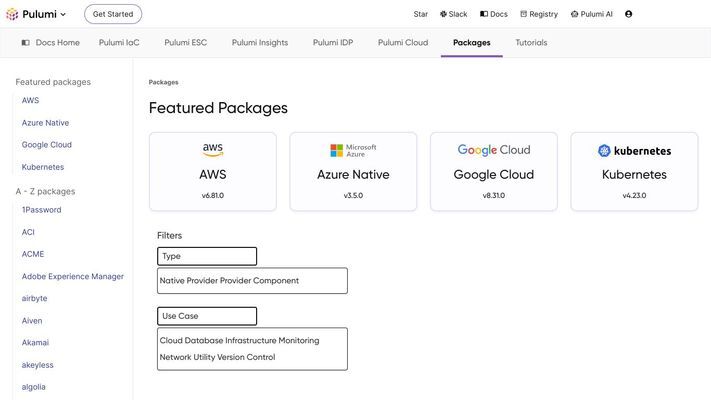Open ACI package link
Viewport: 711px width, 400px height.
pyautogui.click(x=28, y=232)
